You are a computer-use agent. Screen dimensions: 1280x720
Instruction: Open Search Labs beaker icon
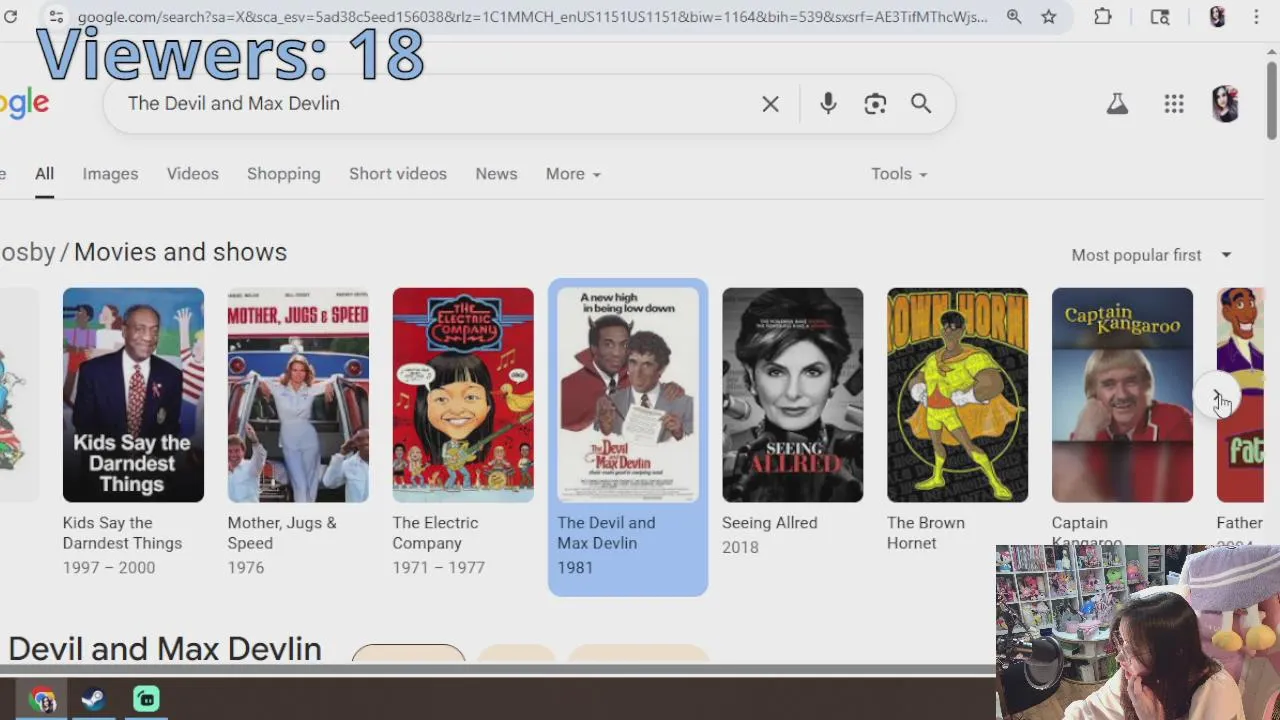click(1117, 104)
